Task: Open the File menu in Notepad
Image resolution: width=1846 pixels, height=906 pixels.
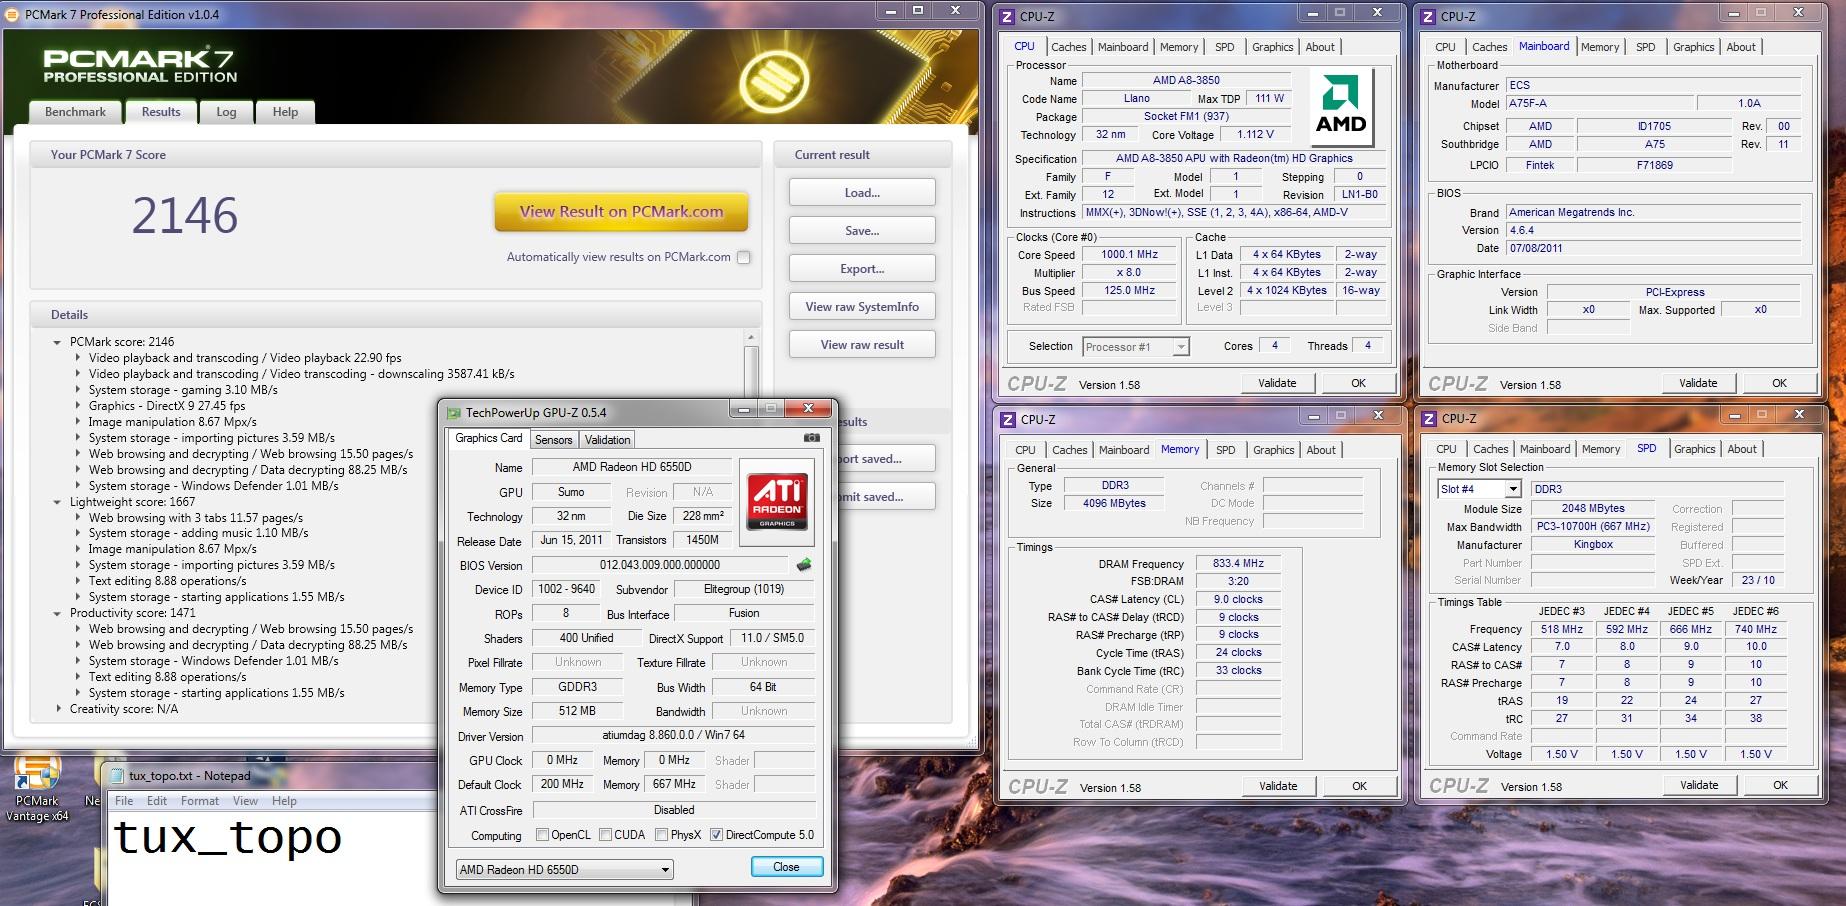Action: 124,801
